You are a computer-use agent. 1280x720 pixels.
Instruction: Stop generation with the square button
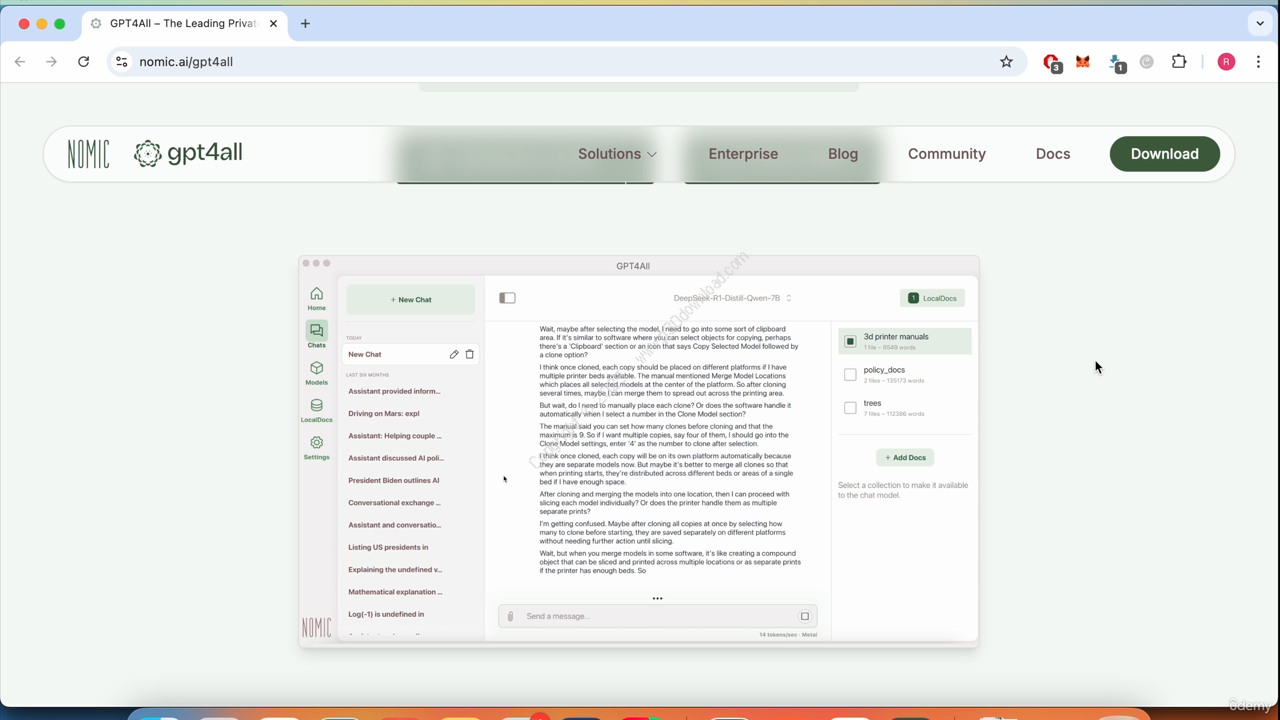click(x=805, y=616)
